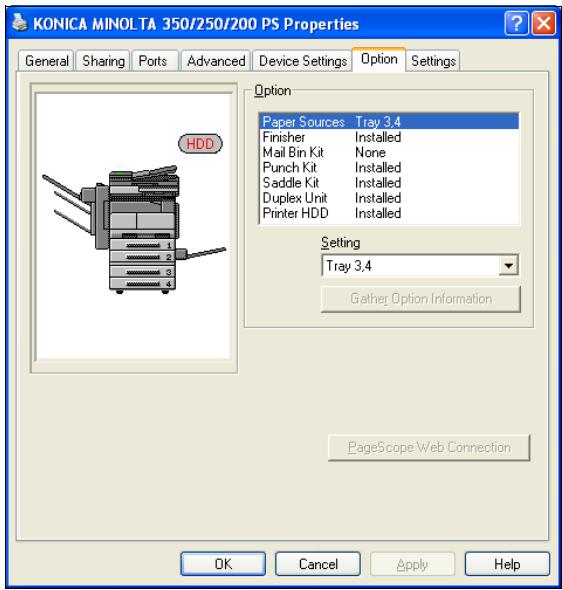Select the Printer HDD row

click(389, 213)
